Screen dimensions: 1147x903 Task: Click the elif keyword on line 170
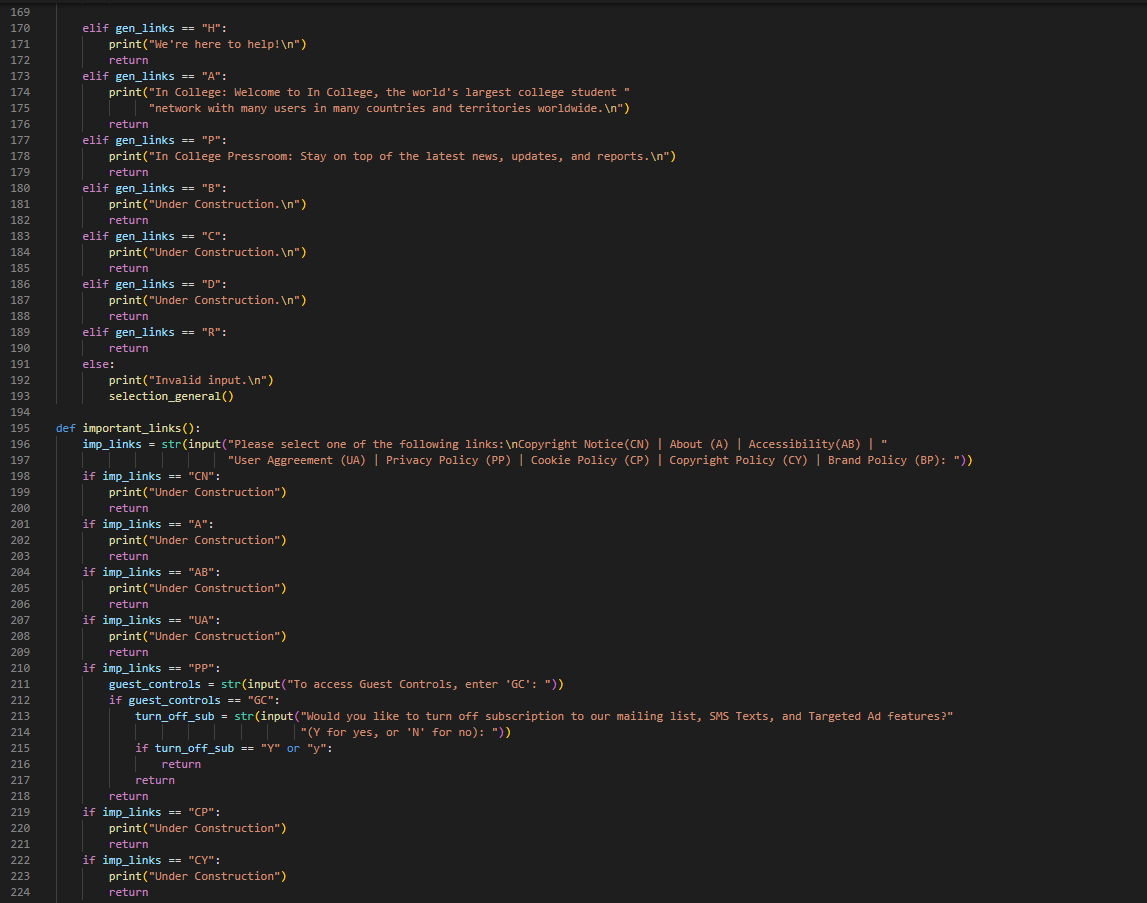click(x=94, y=27)
